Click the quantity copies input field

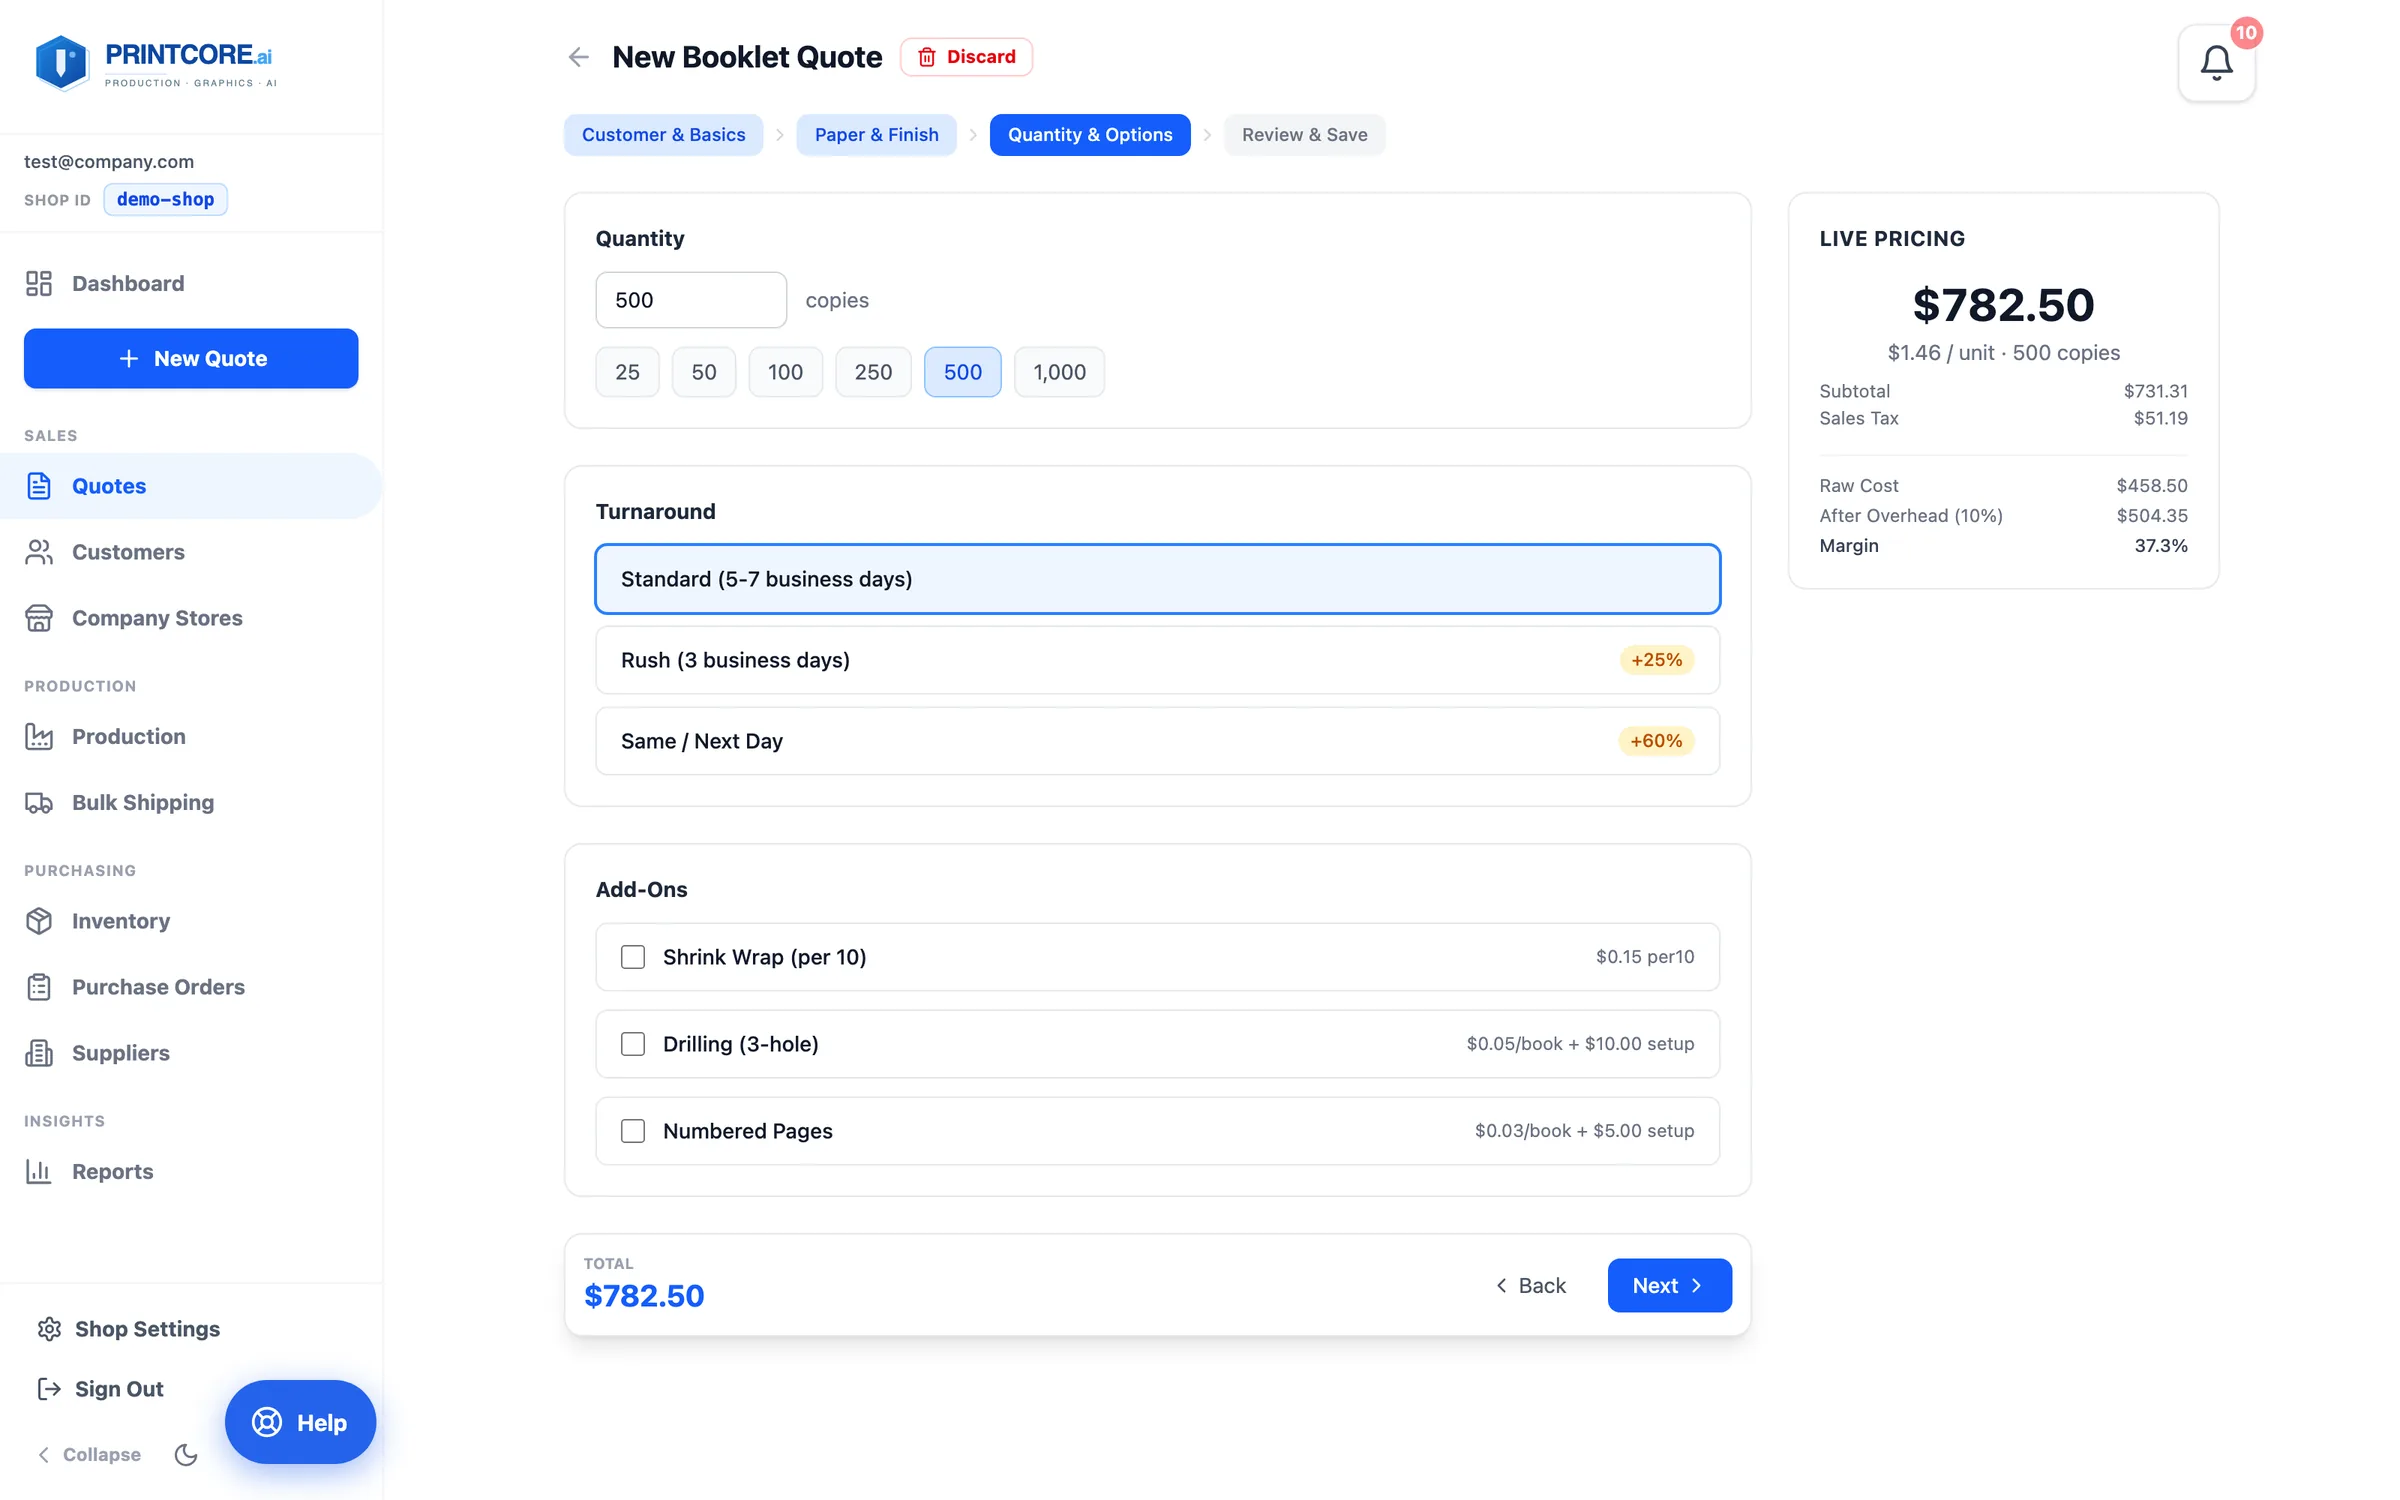pos(691,300)
